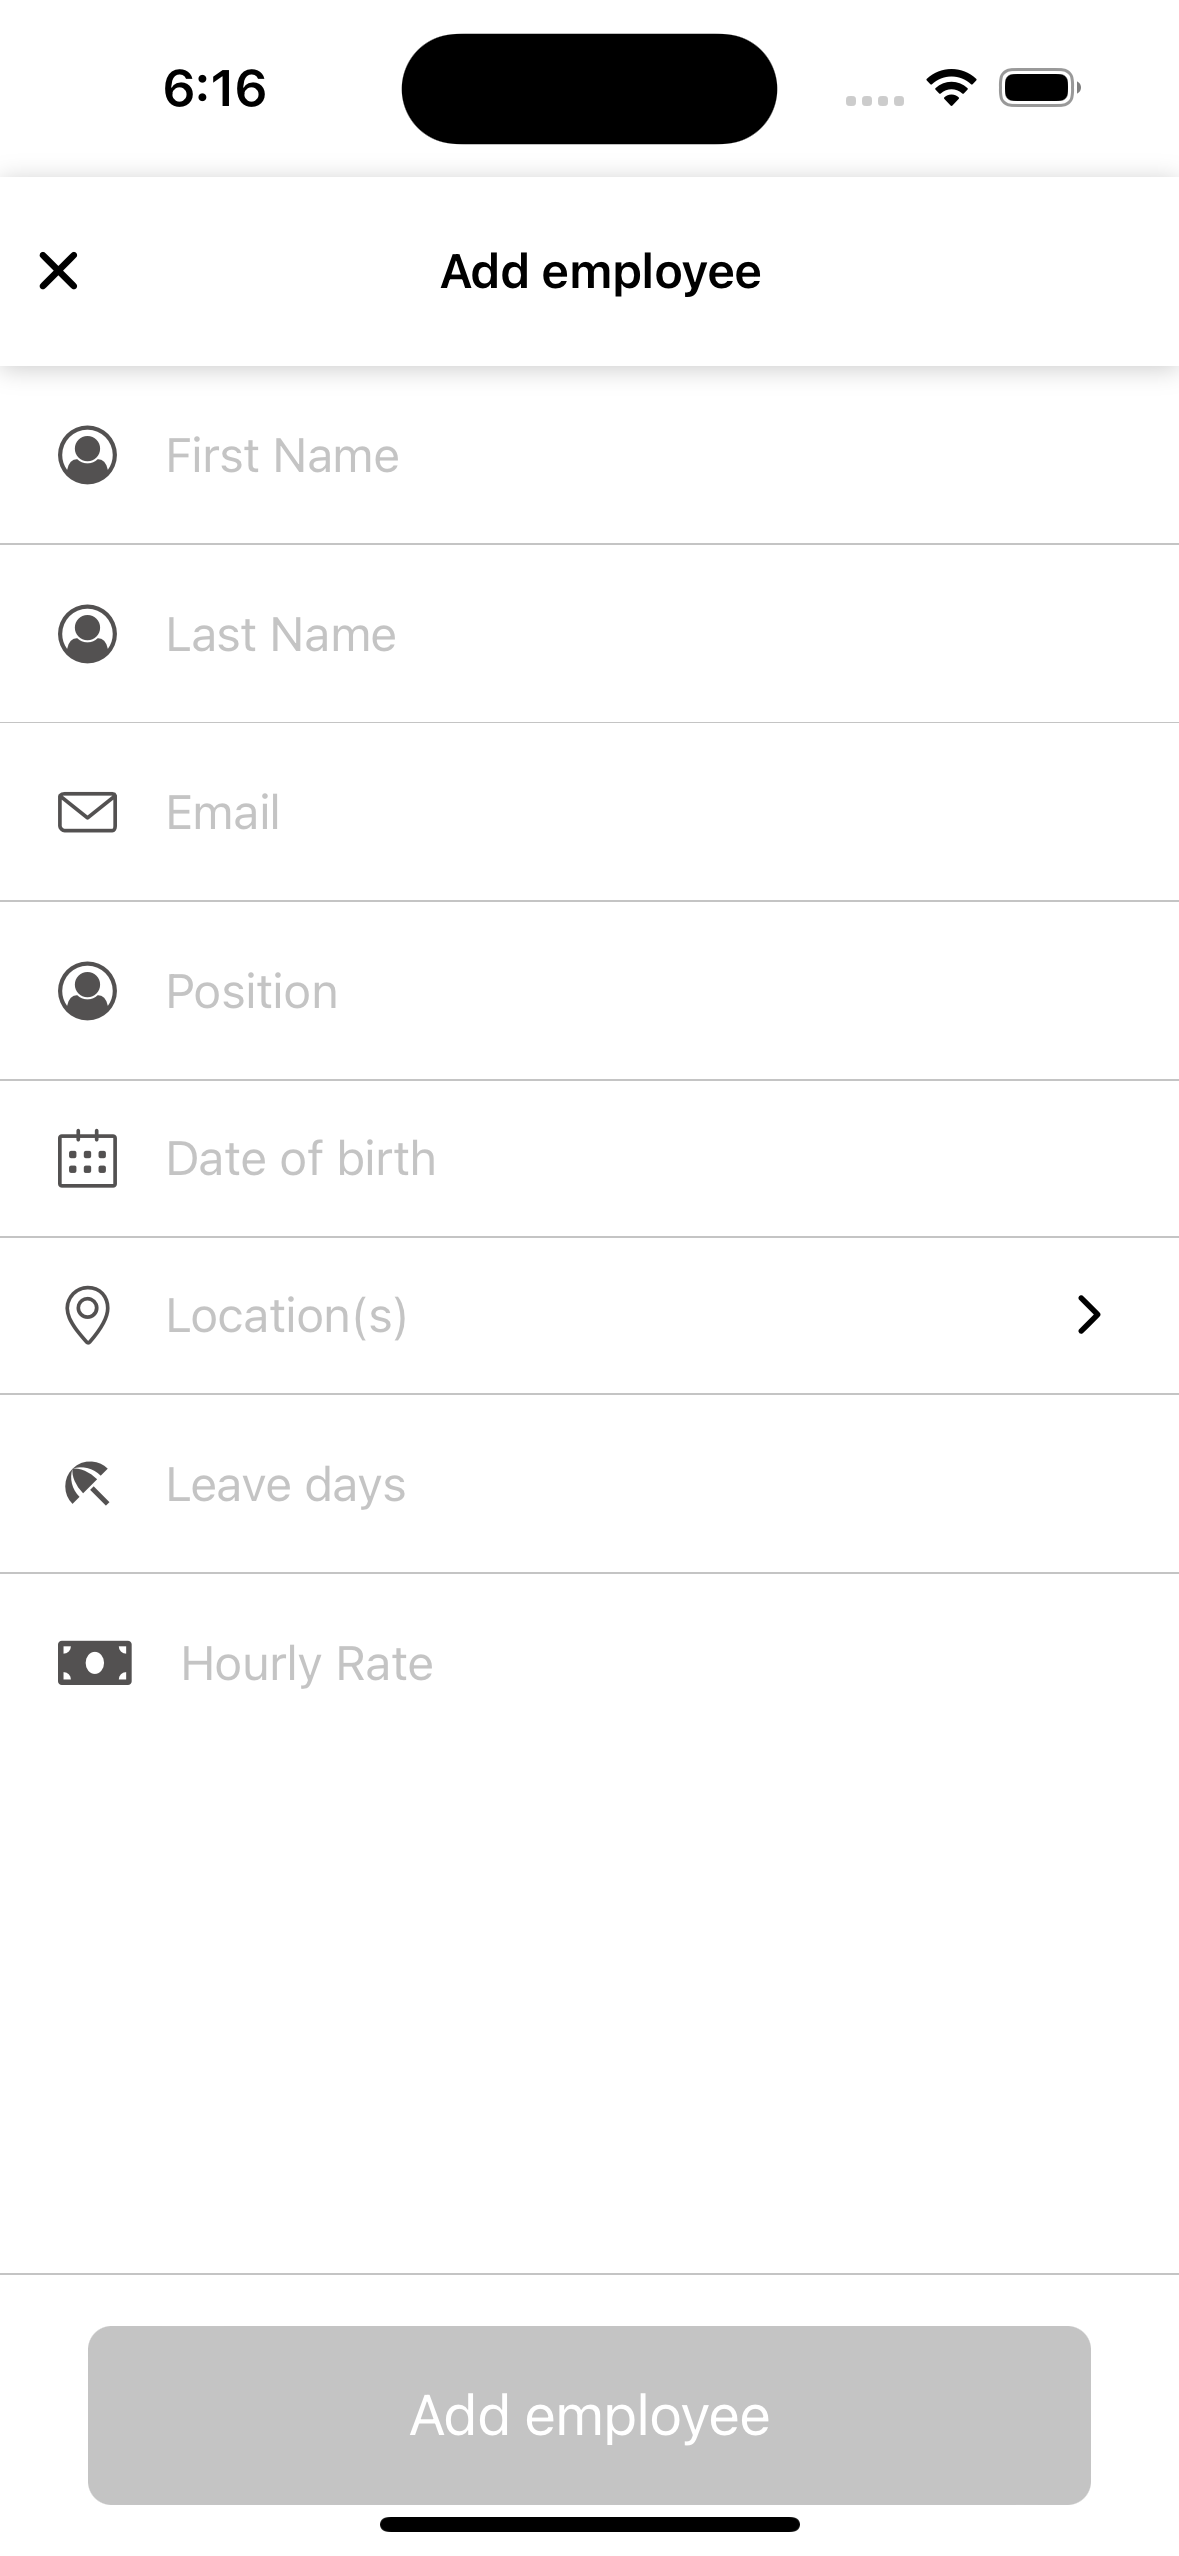Tap the profile icon beside Position
The height and width of the screenshot is (2556, 1179).
[x=88, y=991]
